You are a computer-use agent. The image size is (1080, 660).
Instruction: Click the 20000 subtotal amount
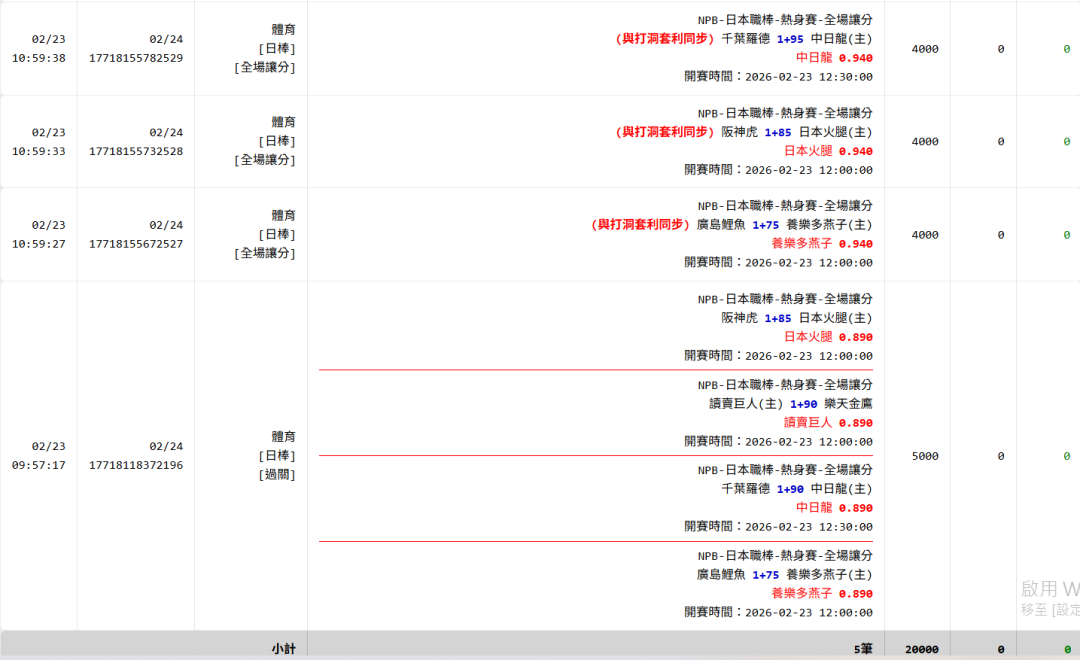(921, 649)
